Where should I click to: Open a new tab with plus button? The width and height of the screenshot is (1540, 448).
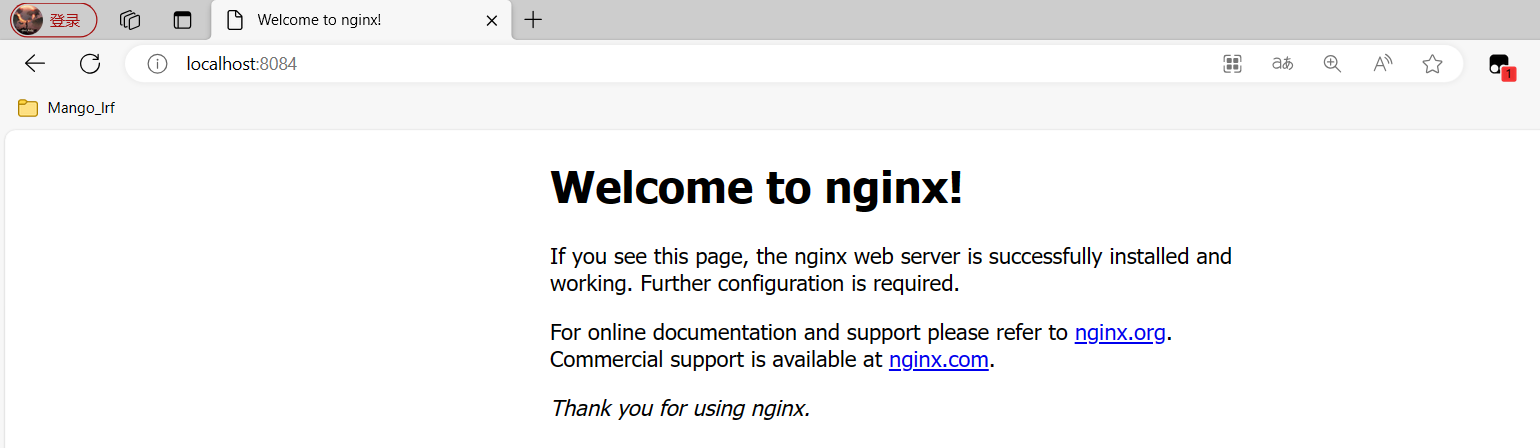[x=533, y=20]
